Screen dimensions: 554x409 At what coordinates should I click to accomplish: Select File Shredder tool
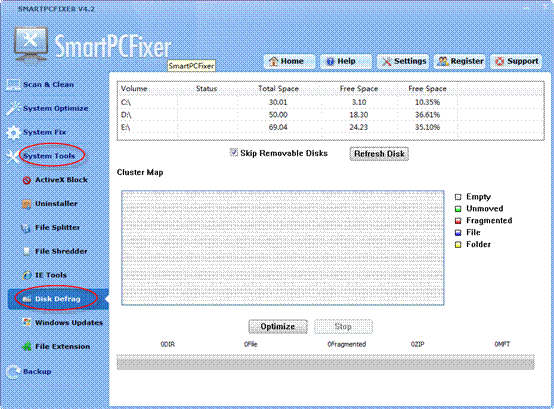(x=61, y=251)
